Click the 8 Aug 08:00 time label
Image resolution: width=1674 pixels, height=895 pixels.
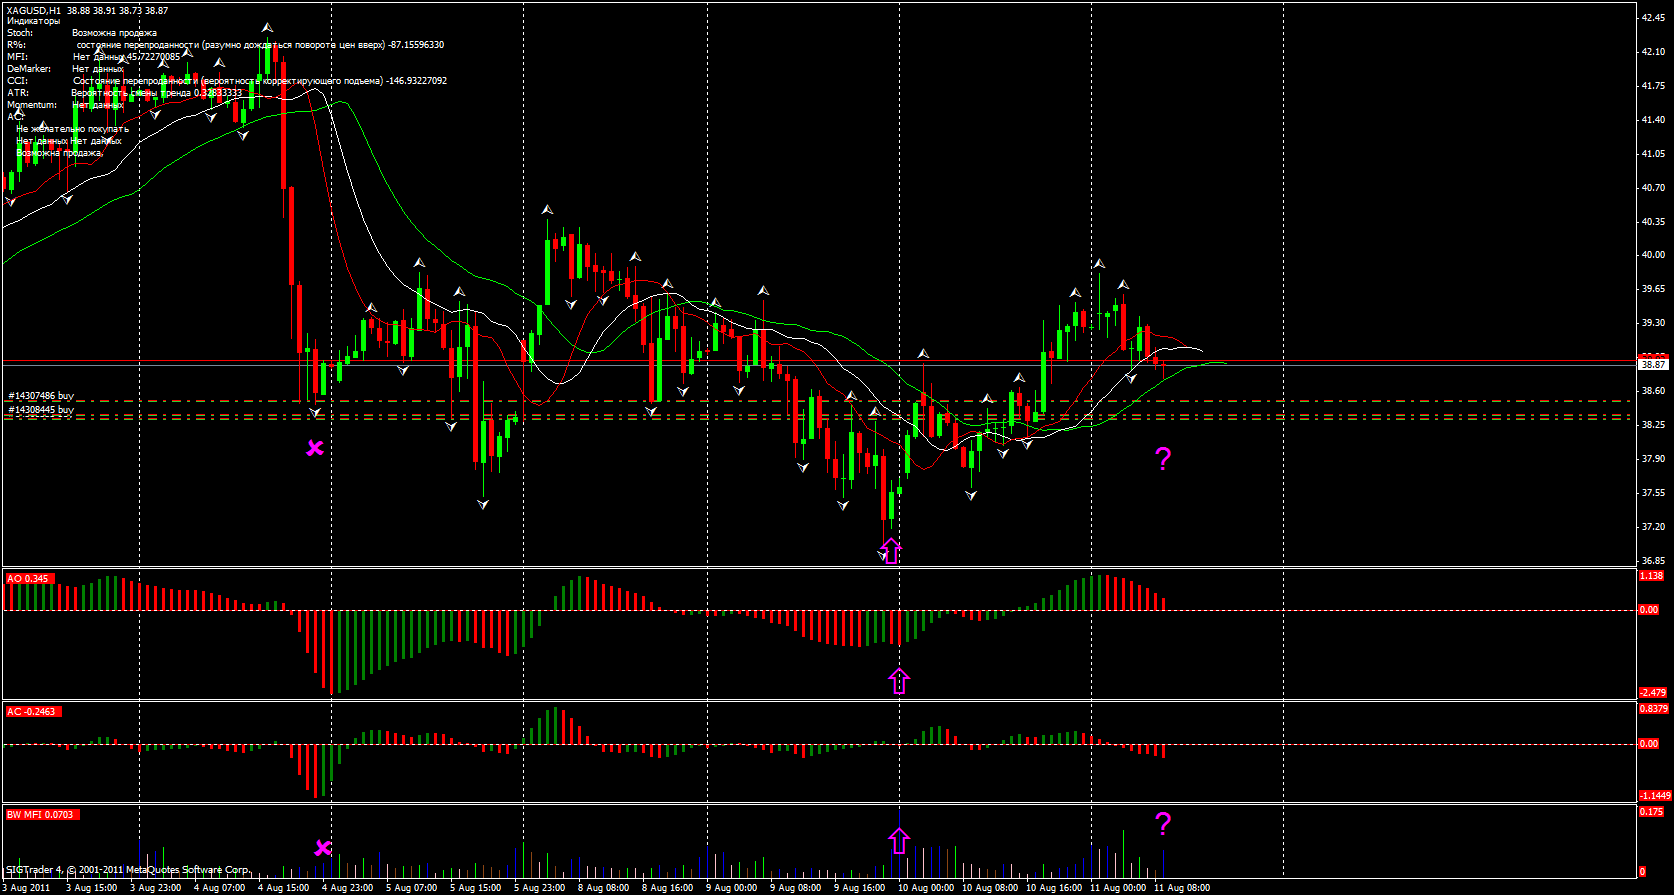pos(603,888)
